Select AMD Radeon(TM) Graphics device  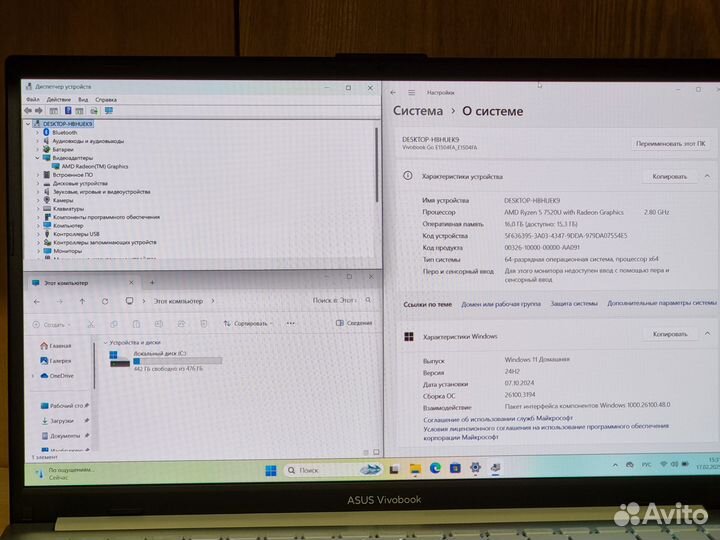pos(95,166)
